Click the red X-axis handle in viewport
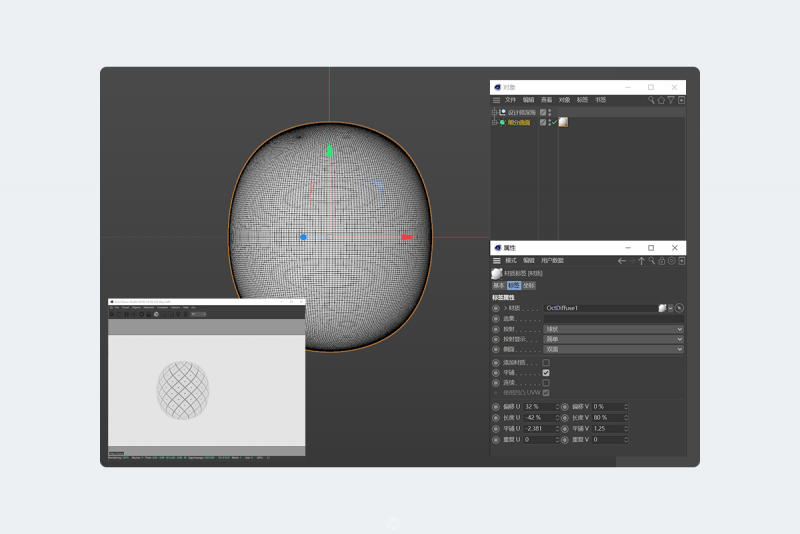 [x=407, y=237]
